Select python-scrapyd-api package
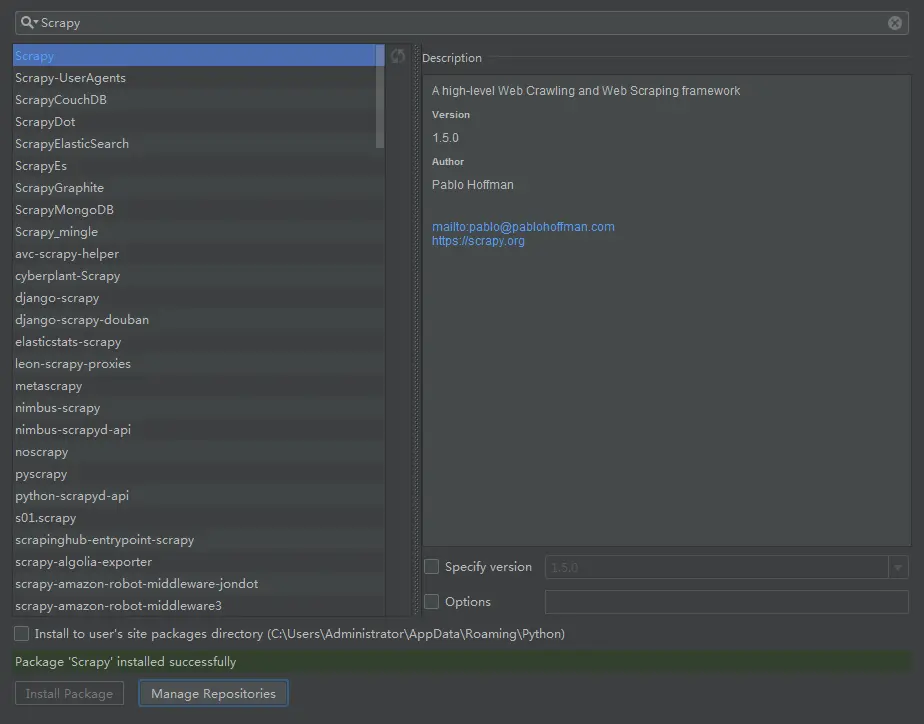This screenshot has width=924, height=724. click(x=199, y=495)
